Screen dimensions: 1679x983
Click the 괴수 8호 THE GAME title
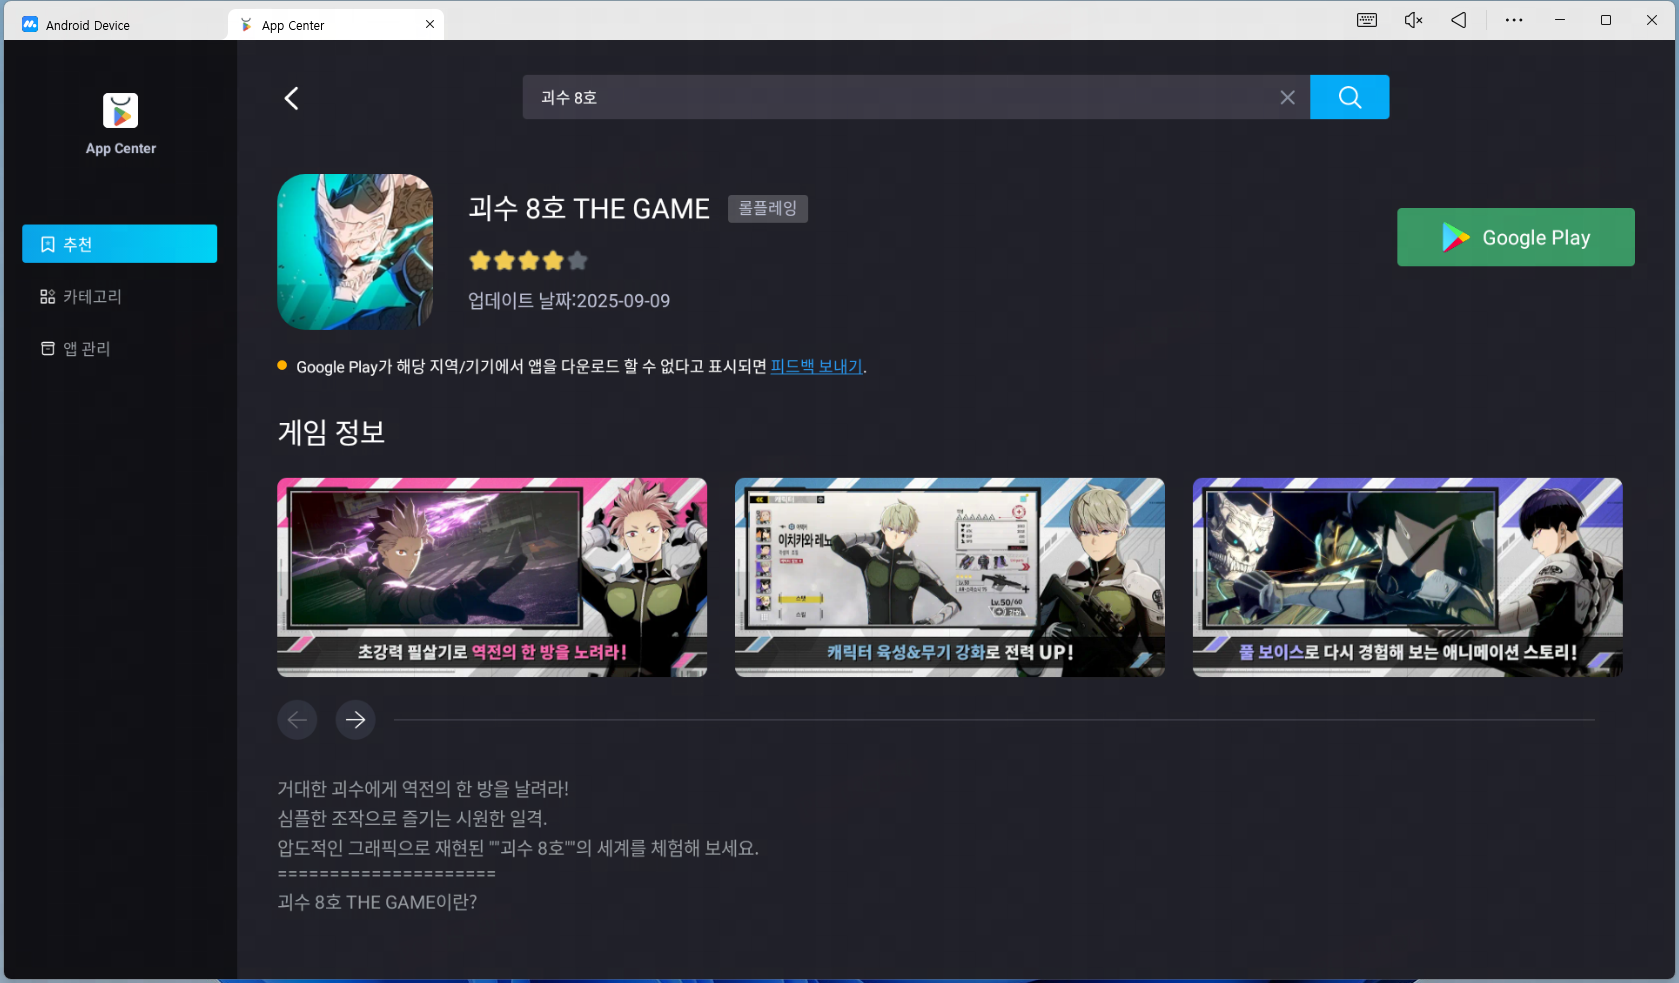(589, 208)
